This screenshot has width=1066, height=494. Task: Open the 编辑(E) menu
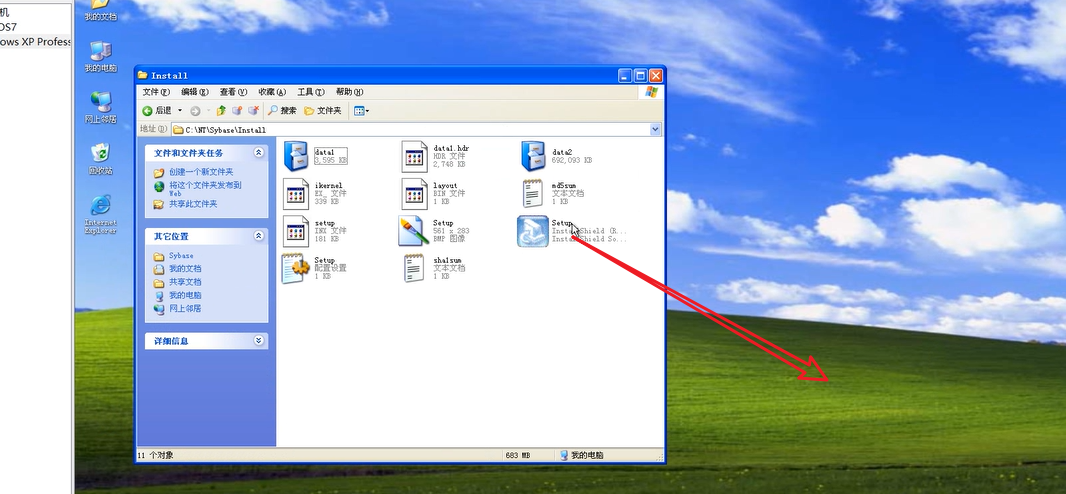coord(194,92)
